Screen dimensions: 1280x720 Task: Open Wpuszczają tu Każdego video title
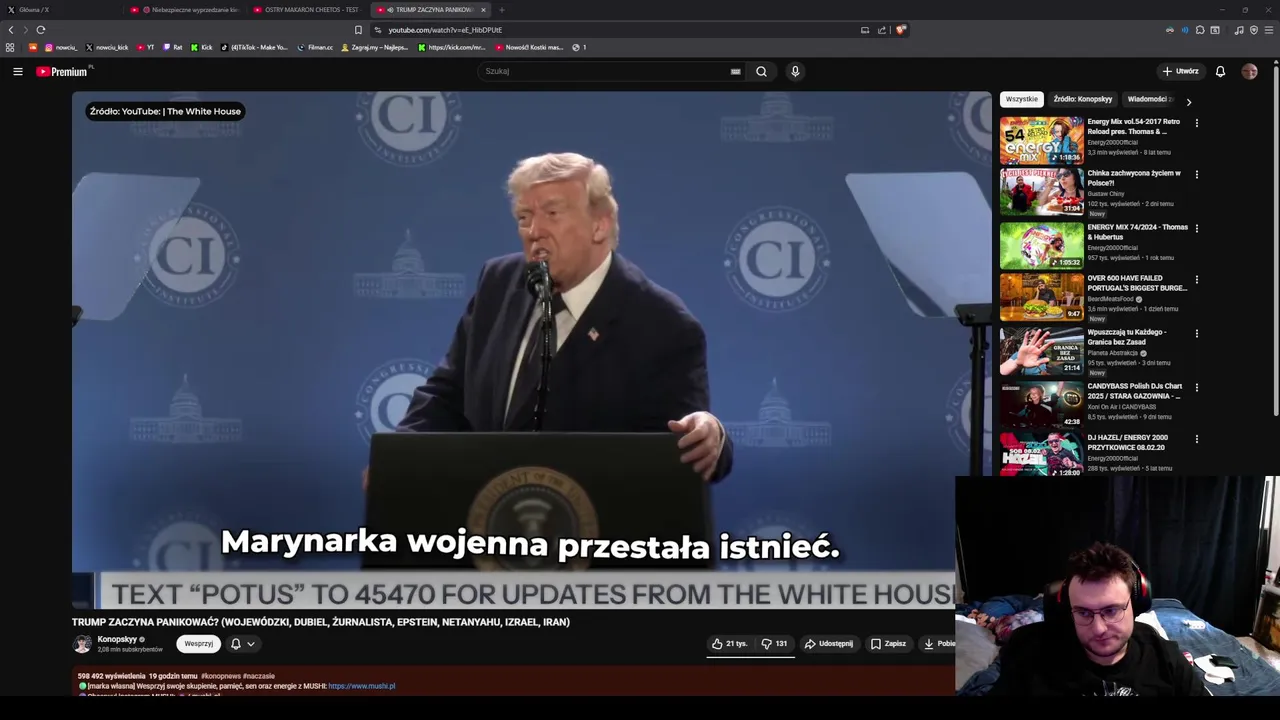1127,337
